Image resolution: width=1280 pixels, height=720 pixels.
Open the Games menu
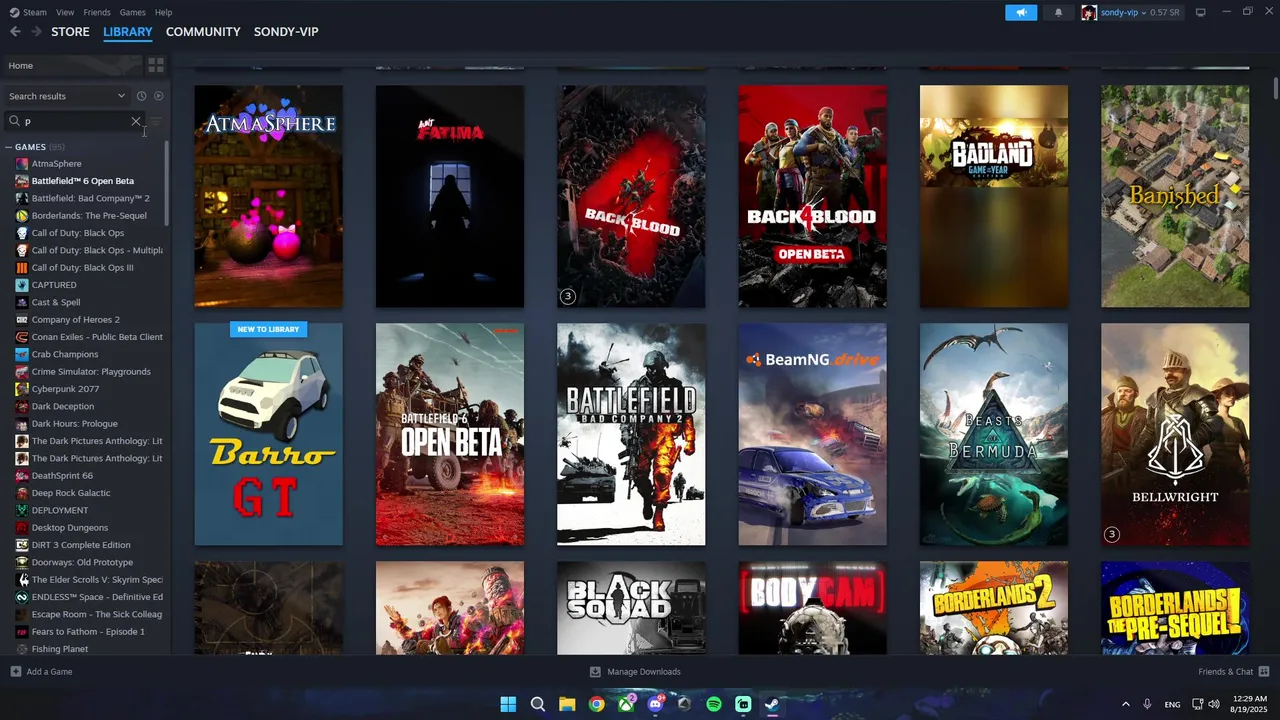click(132, 12)
